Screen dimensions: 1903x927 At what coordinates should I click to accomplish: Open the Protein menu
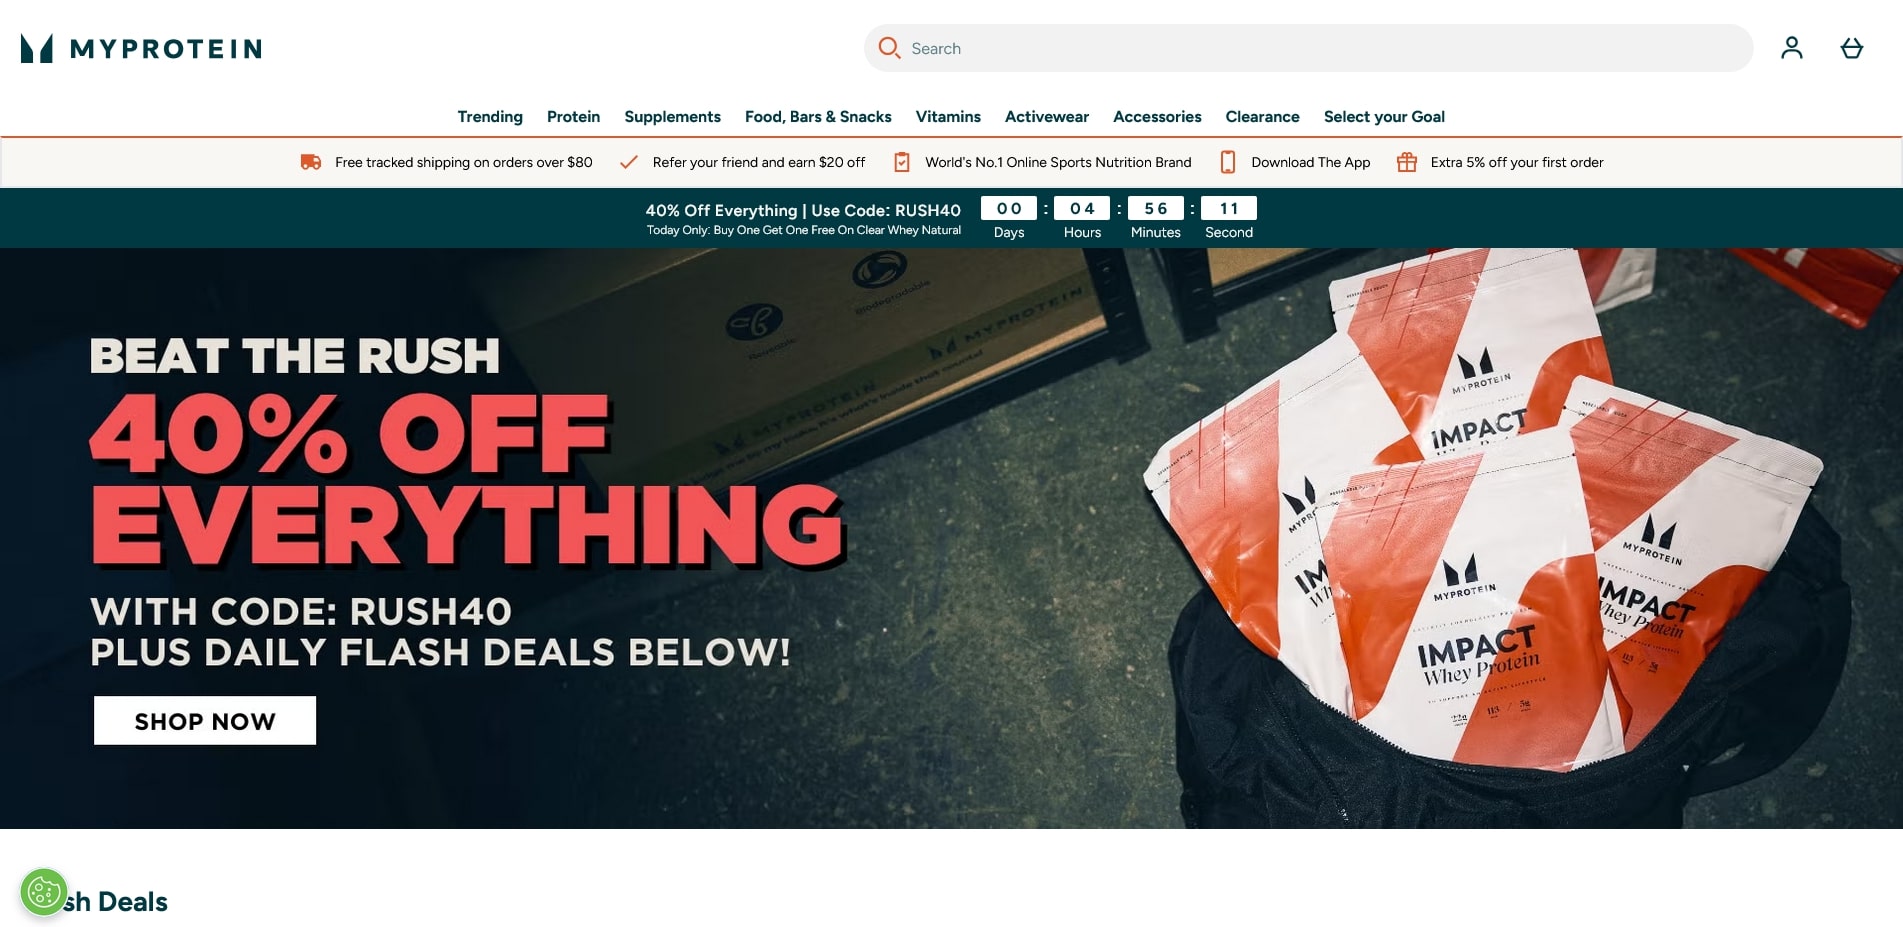point(573,117)
